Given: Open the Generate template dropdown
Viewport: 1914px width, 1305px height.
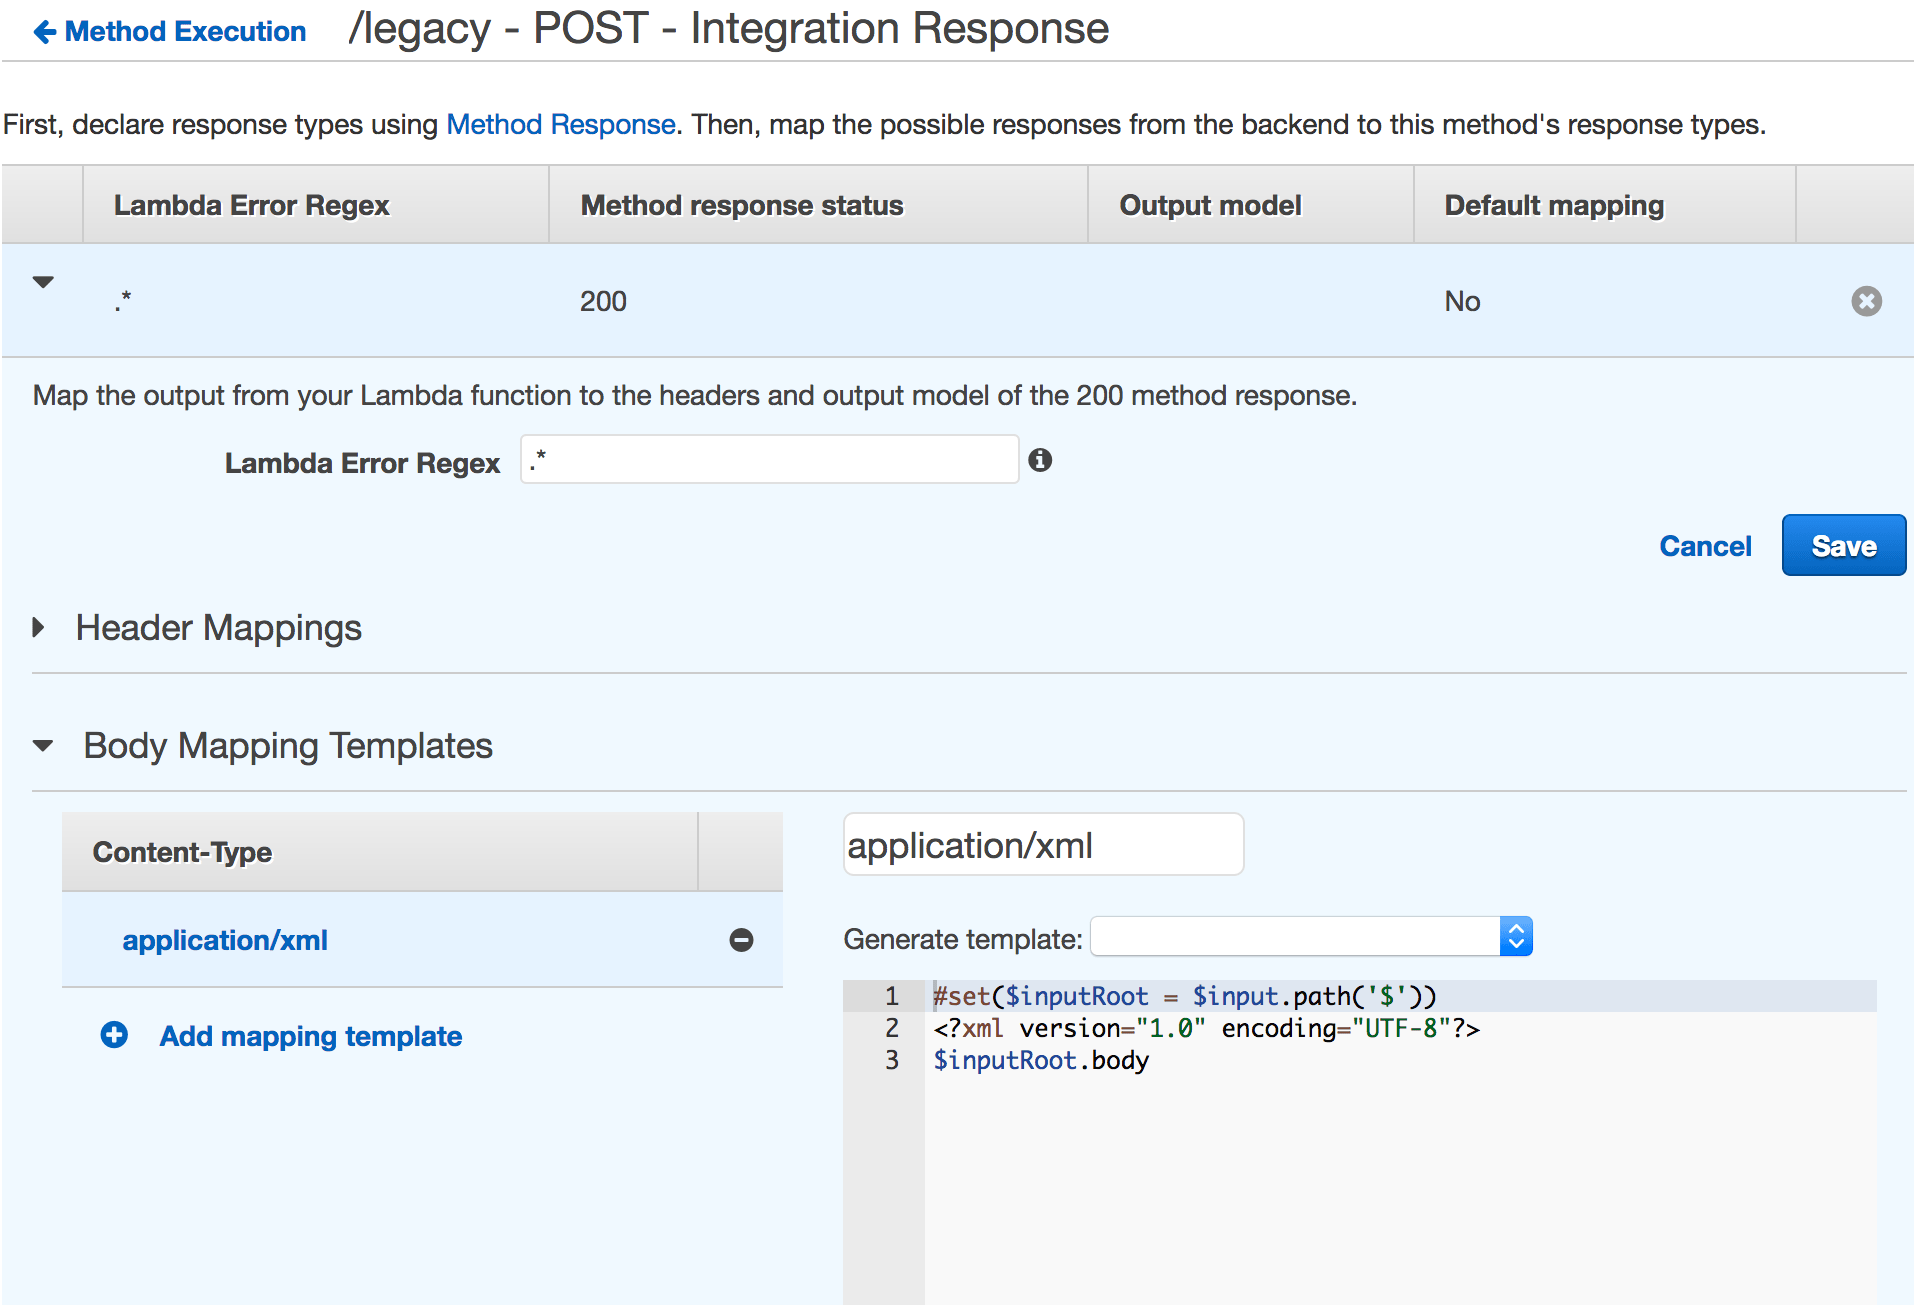Looking at the screenshot, I should [x=1311, y=937].
